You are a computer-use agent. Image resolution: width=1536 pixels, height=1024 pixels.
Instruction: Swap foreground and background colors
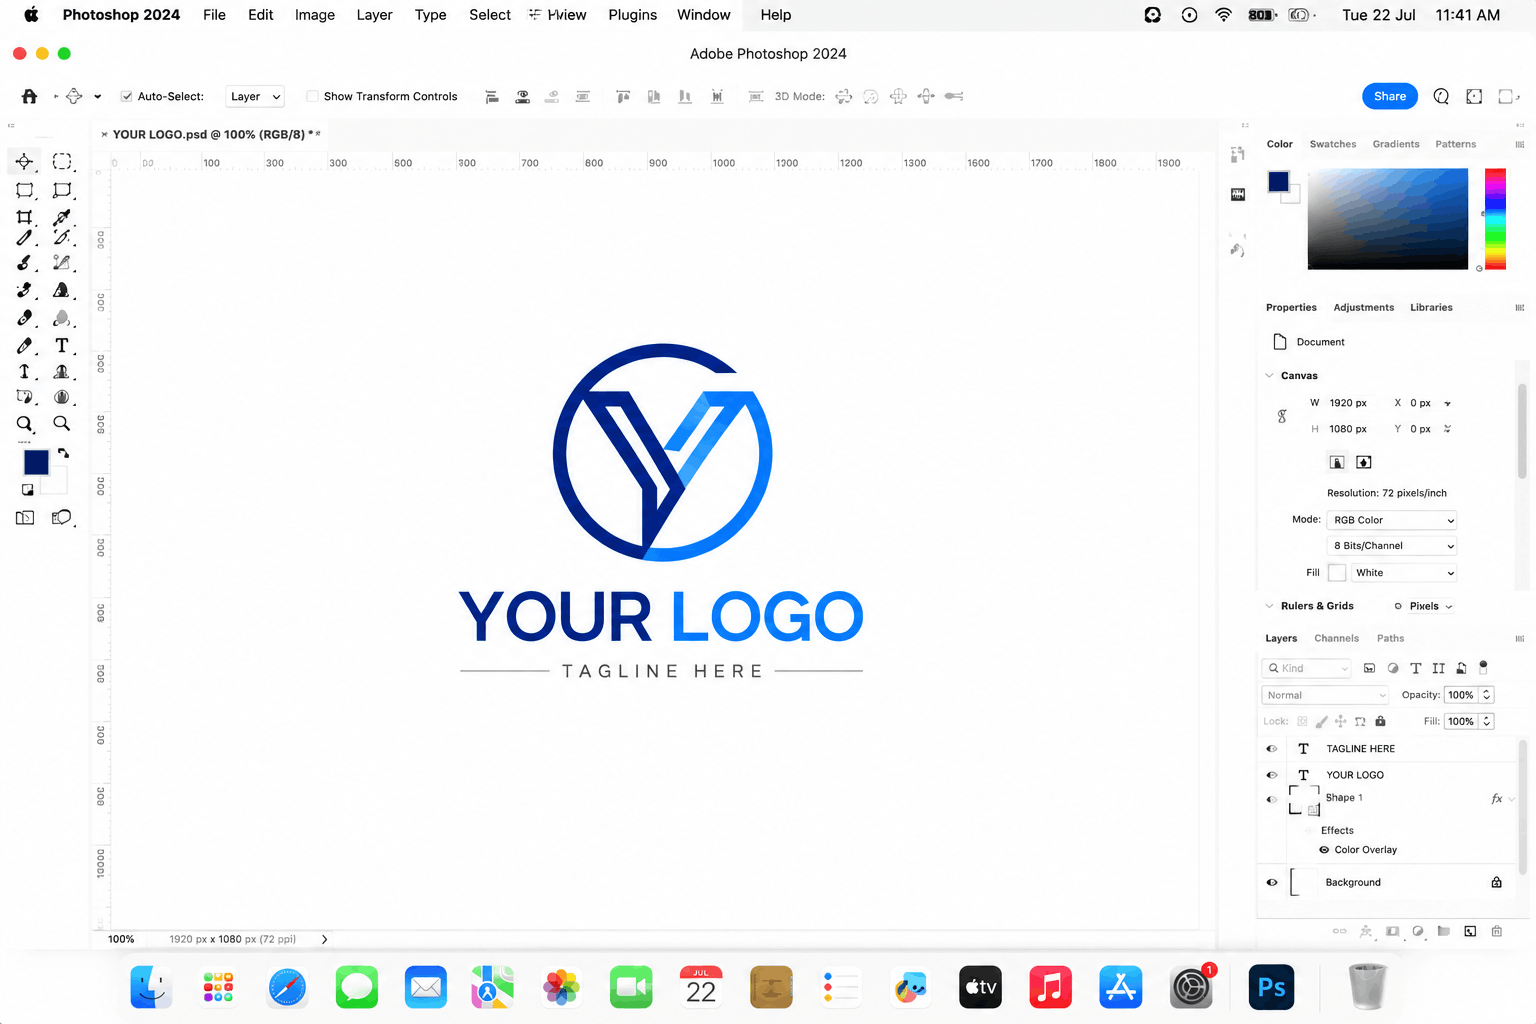coord(63,453)
